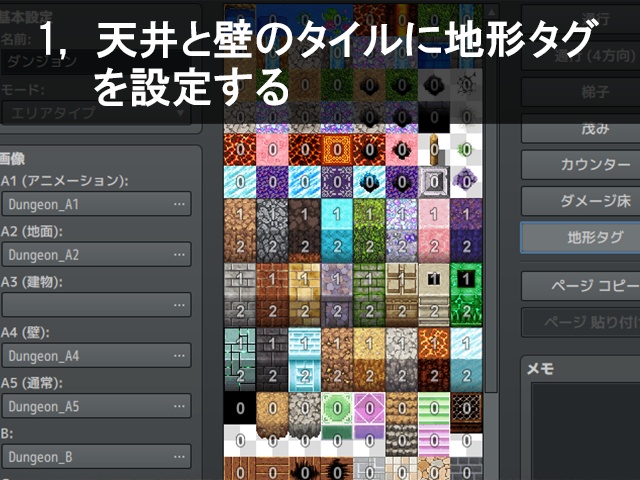Click the pink ceiling tile tagged 1

(x=434, y=214)
